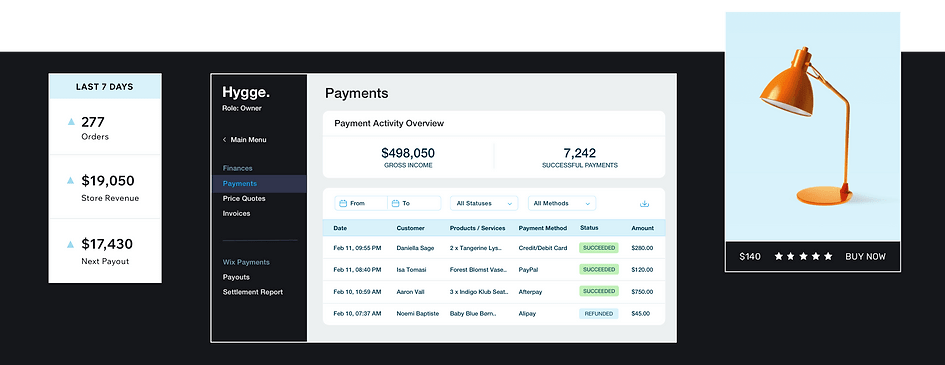This screenshot has height=365, width=945.
Task: Click the $498,050 gross income figure
Action: (408, 153)
